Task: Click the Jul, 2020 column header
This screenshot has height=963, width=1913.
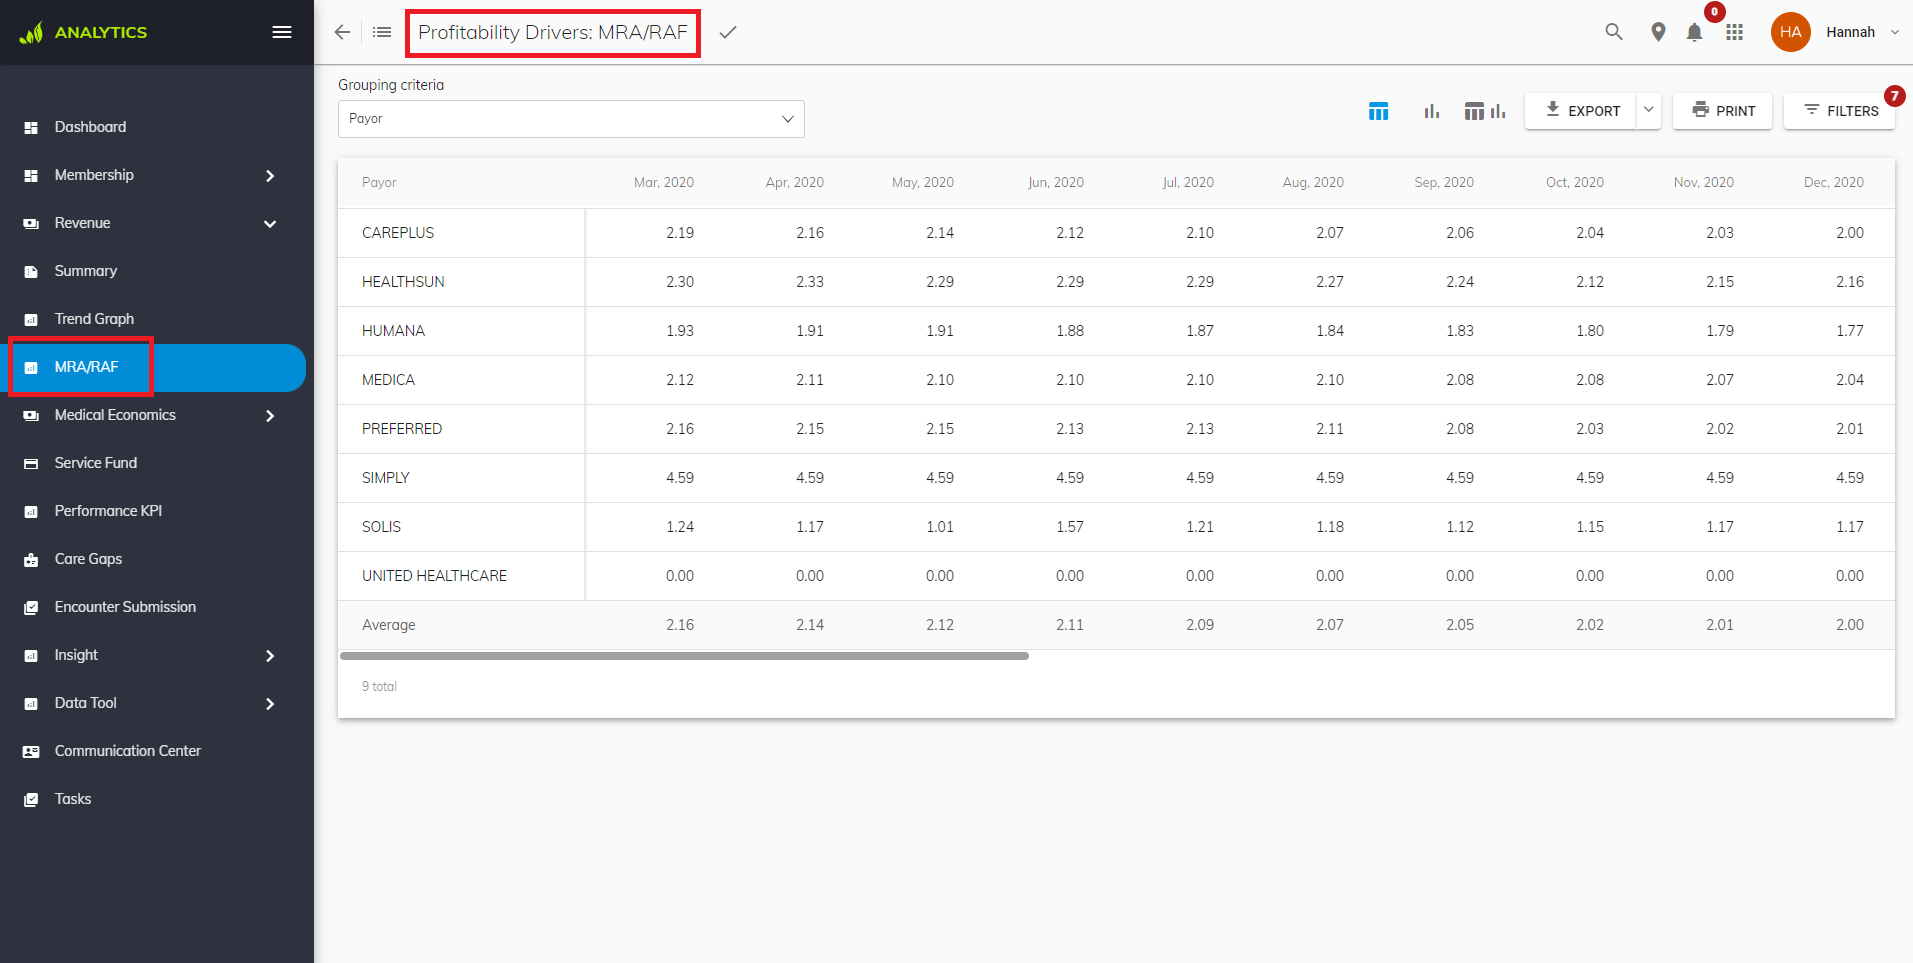Action: tap(1188, 182)
